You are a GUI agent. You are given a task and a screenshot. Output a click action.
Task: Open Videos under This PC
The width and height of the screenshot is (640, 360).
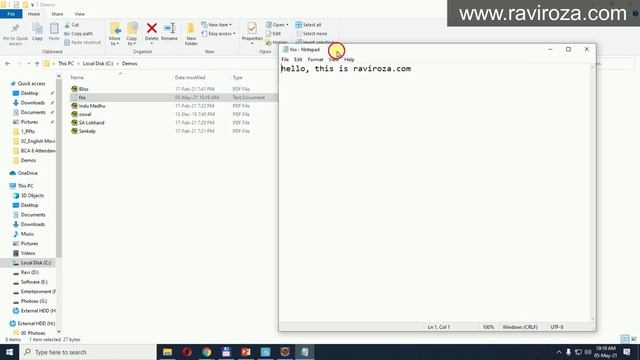pyautogui.click(x=28, y=253)
